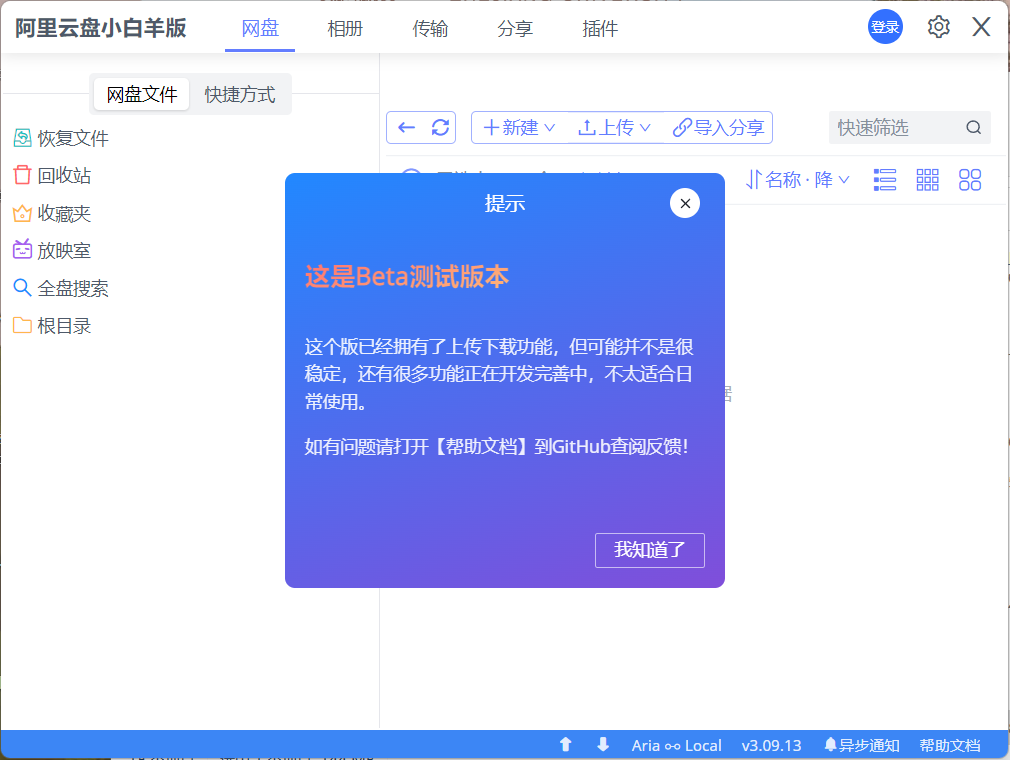The width and height of the screenshot is (1010, 760).
Task: Expand the 新建 create menu
Action: click(x=518, y=127)
